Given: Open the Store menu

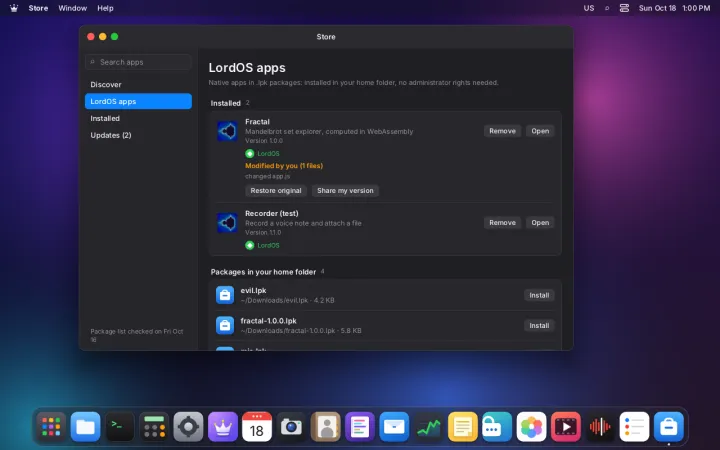Looking at the screenshot, I should [x=38, y=8].
